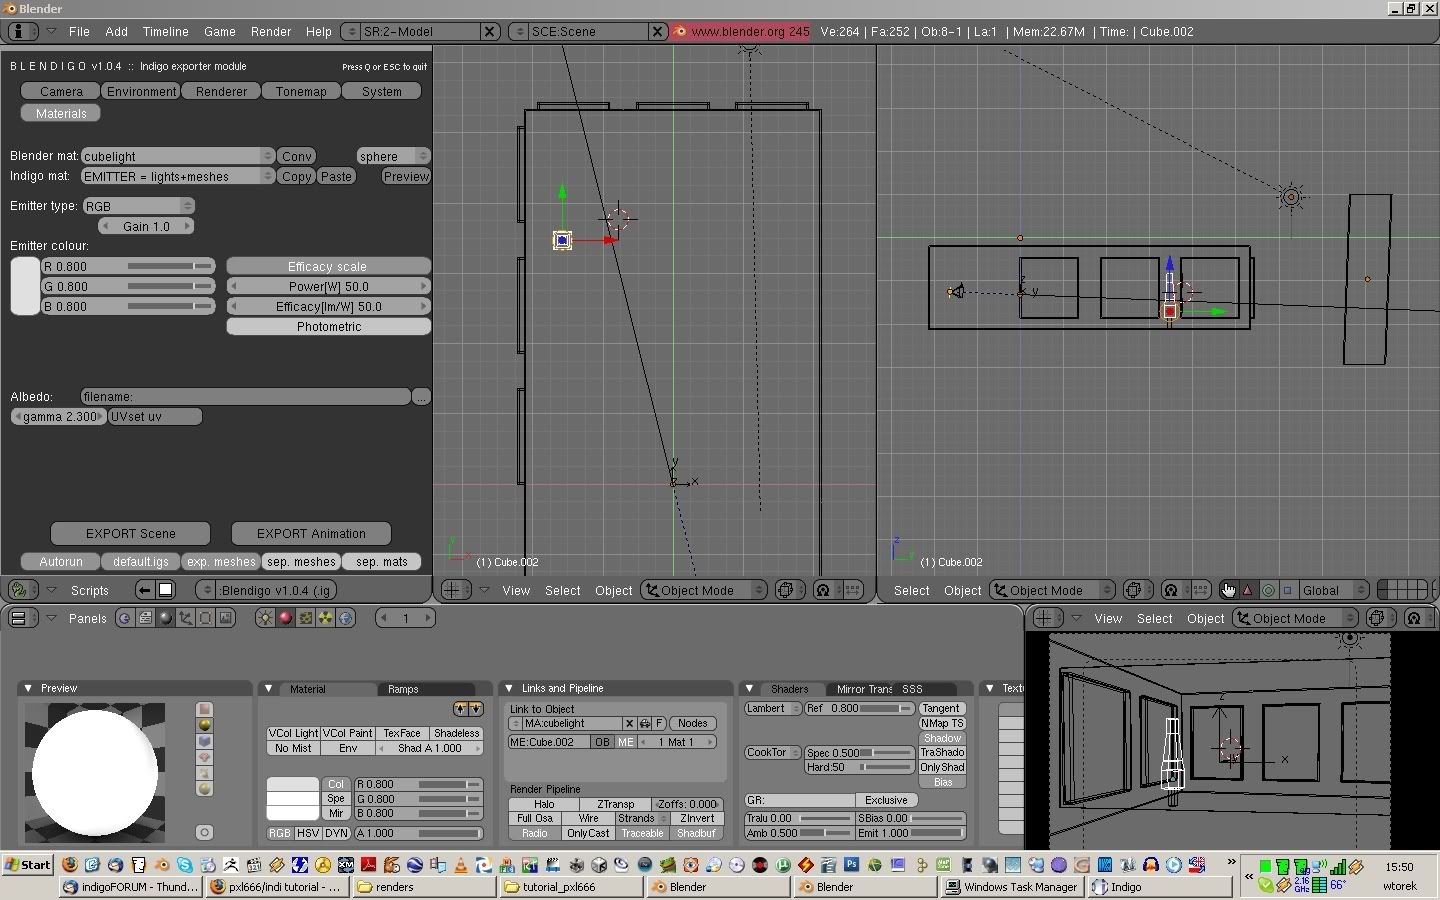Open World buttons globe icon
Viewport: 1440px width, 900px height.
[345, 618]
